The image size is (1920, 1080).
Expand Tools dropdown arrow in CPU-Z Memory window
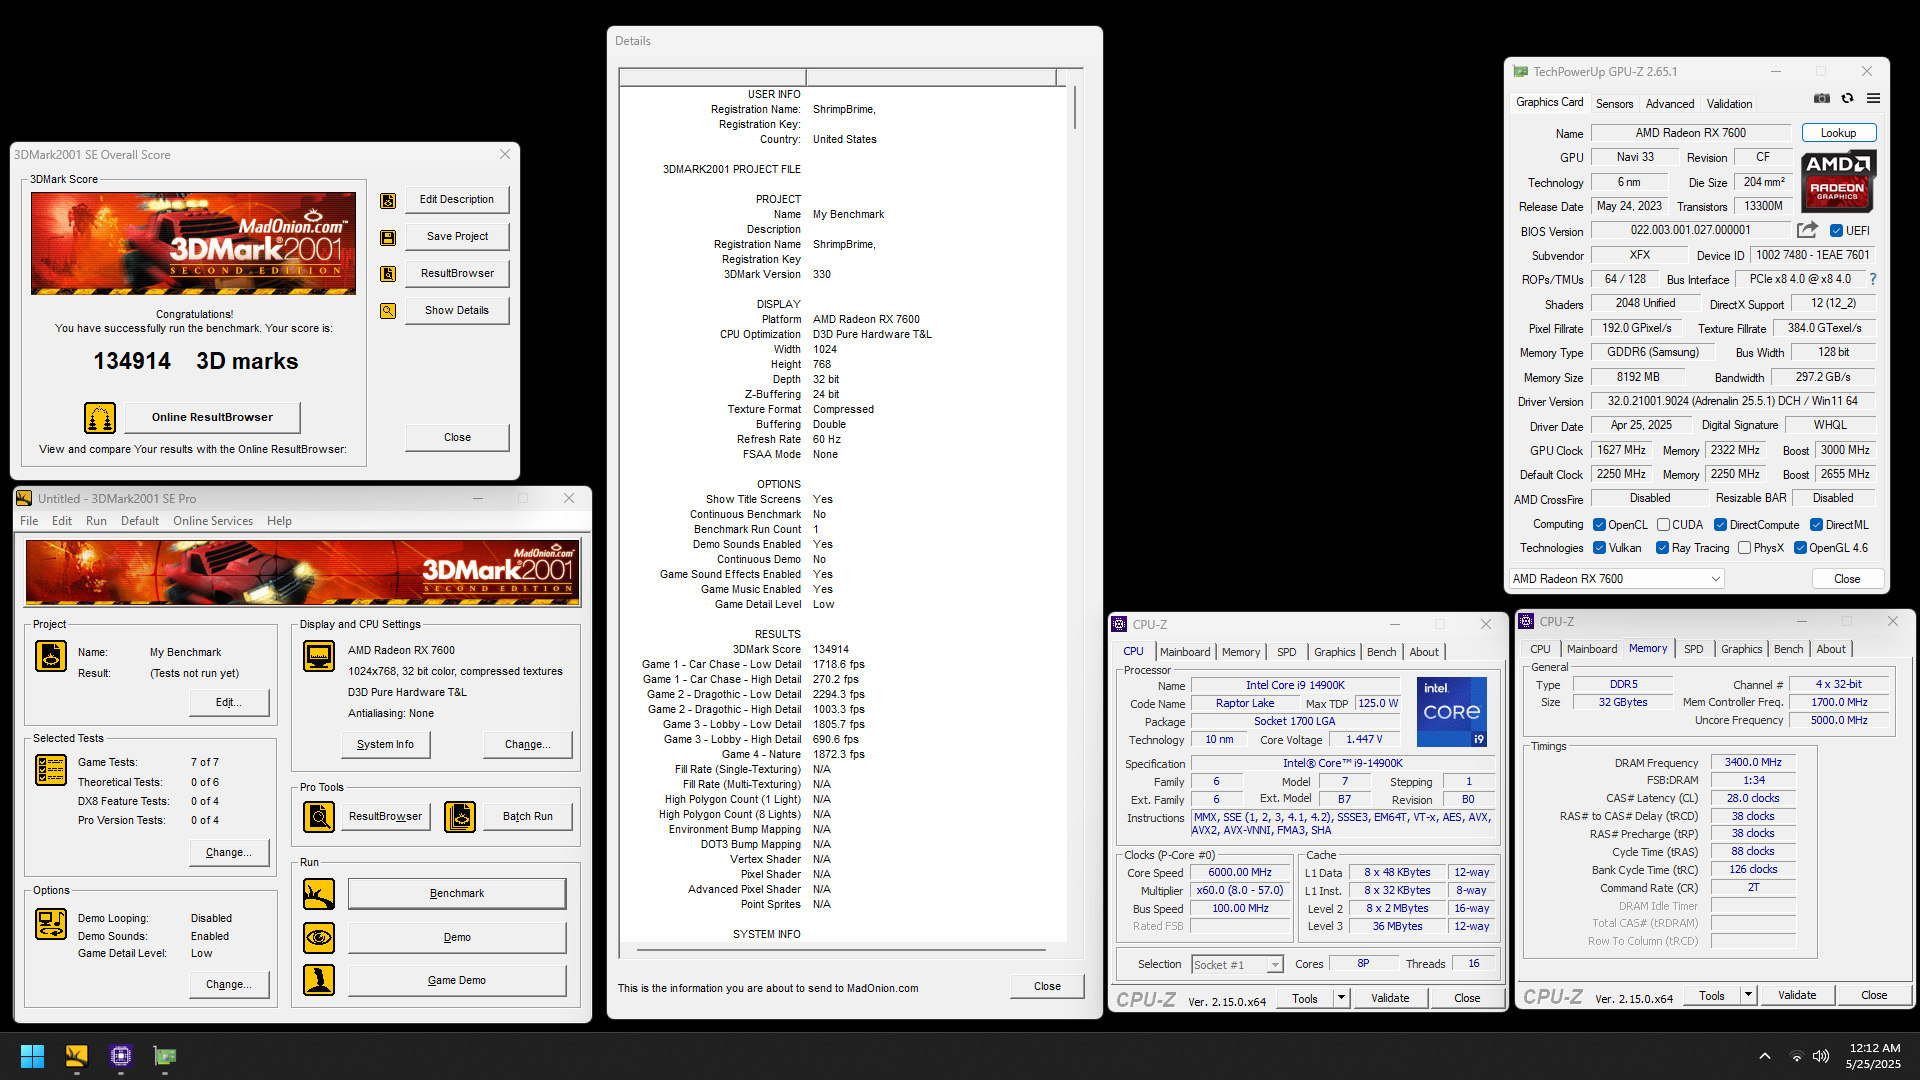[1748, 995]
